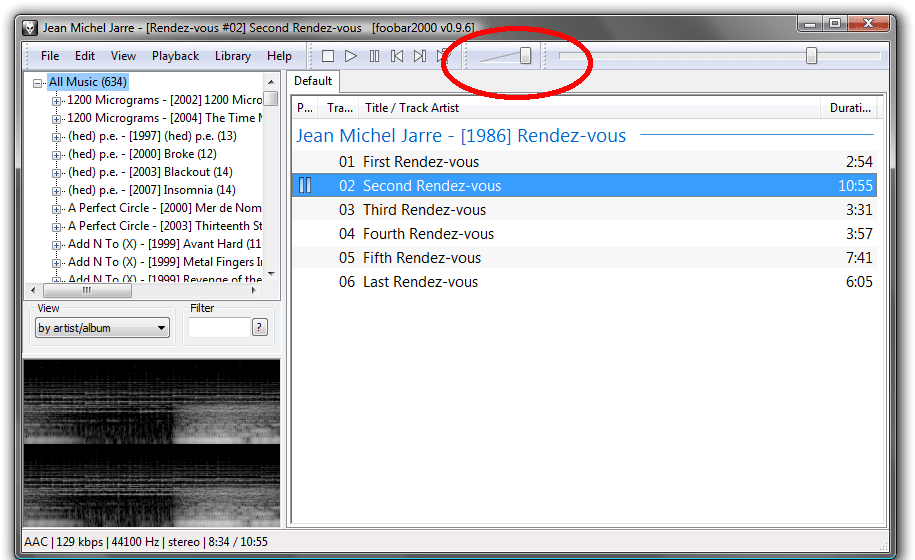Viewport: 915px width, 560px height.
Task: Pause playback with the Pause button
Action: 374,56
